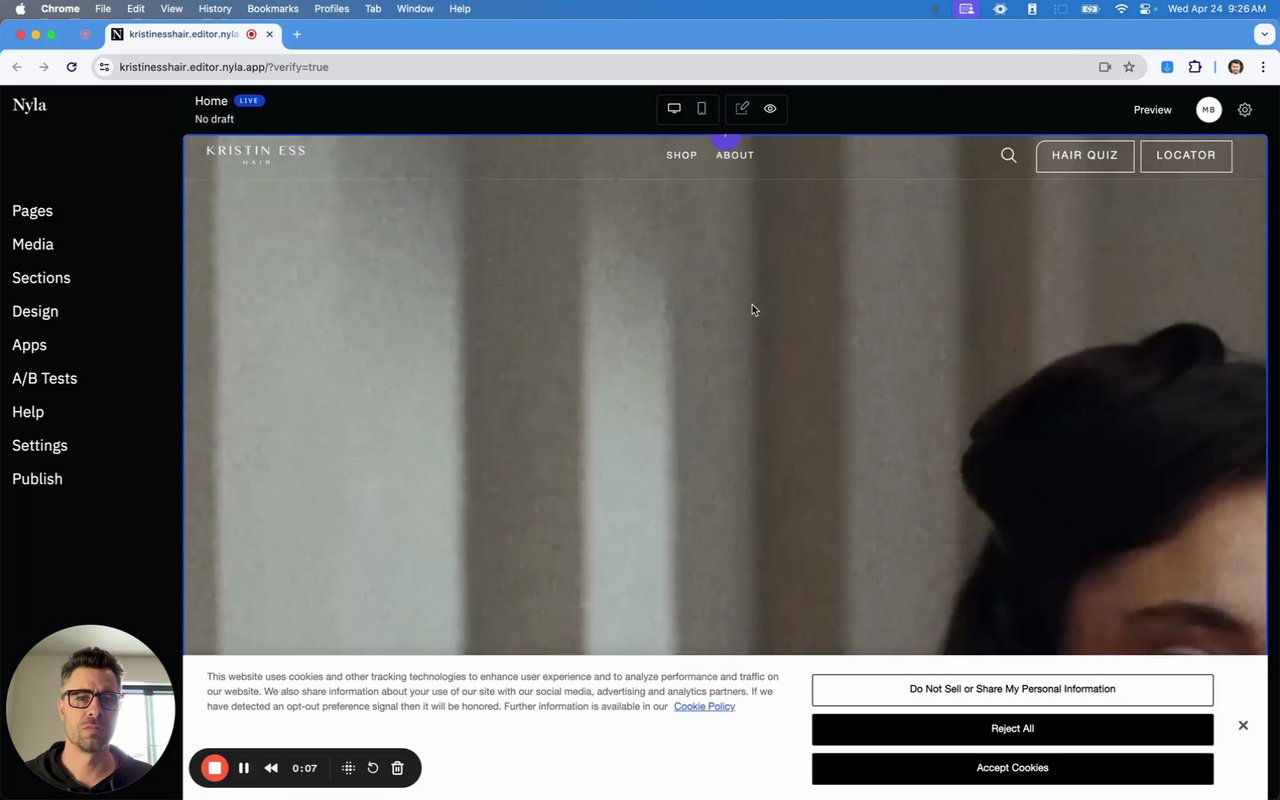Switch to desktop viewport icon
Screen dimensions: 1280x800
(674, 109)
